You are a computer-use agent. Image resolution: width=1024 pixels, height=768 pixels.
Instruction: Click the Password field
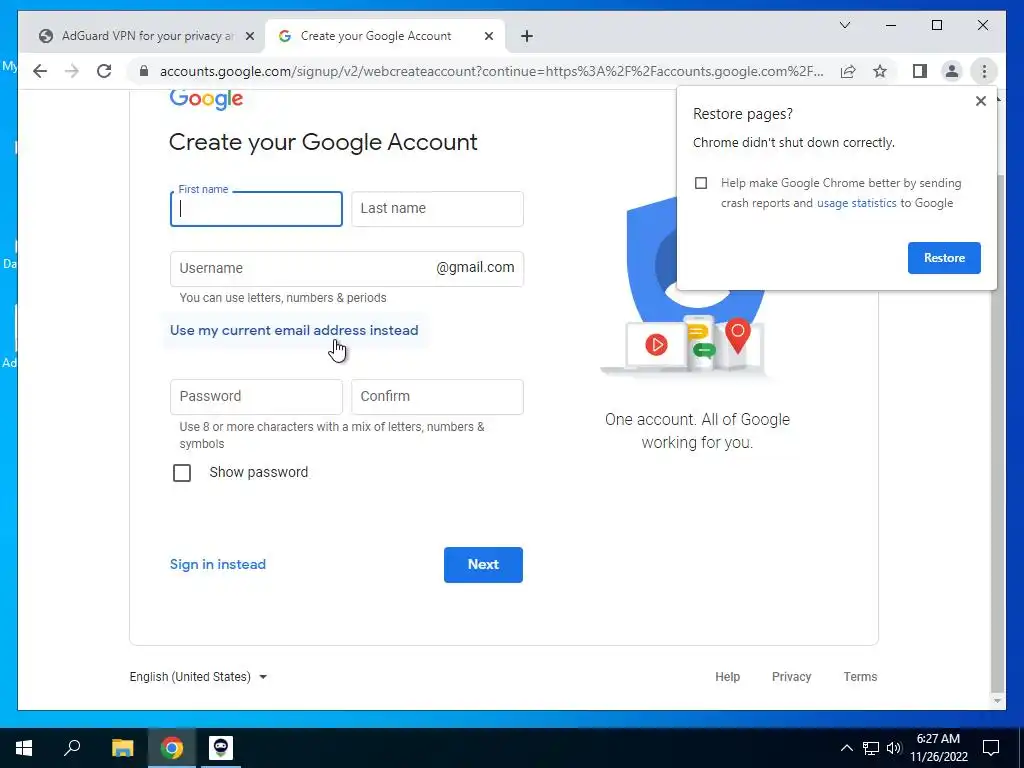256,396
